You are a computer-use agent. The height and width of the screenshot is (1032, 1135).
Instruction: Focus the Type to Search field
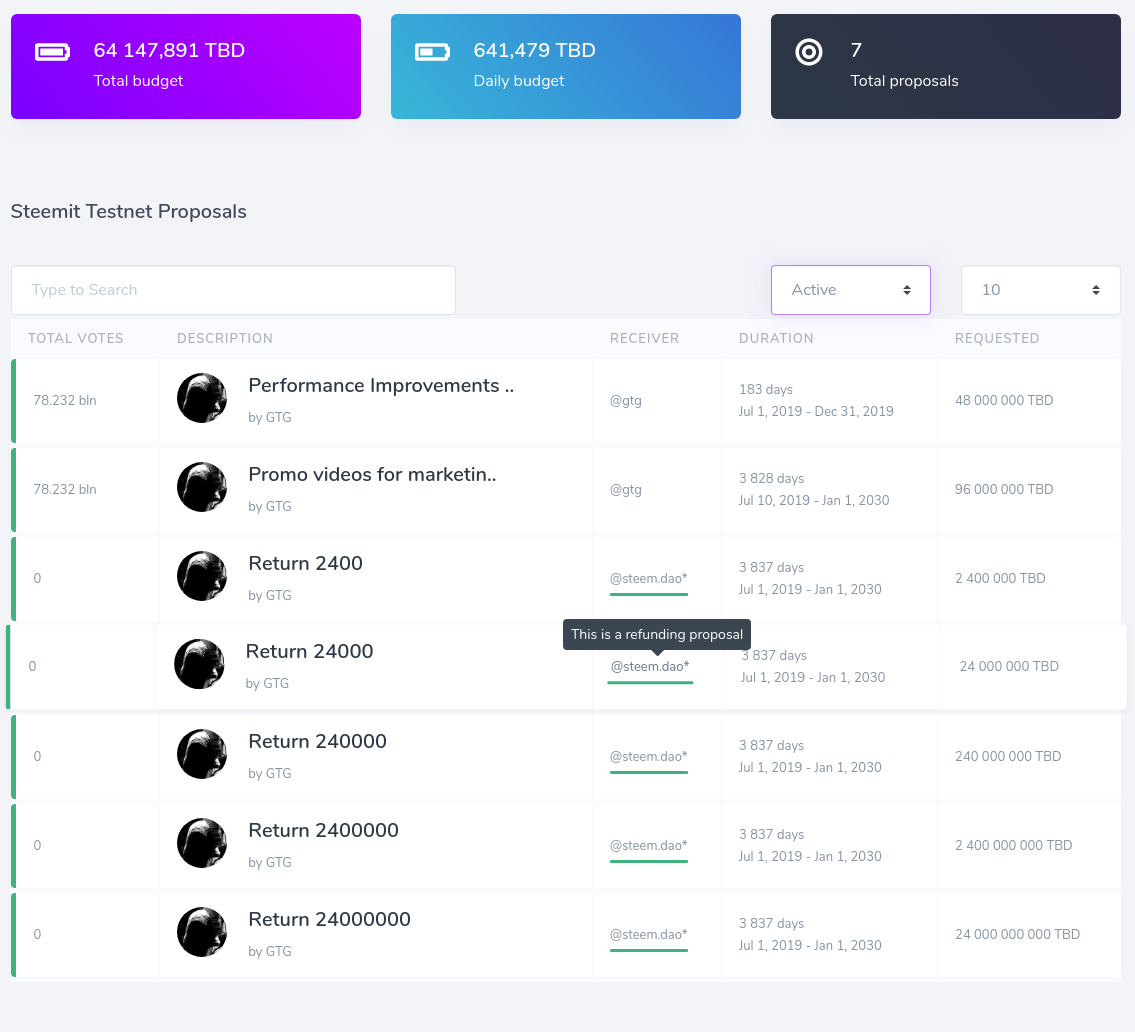point(233,290)
